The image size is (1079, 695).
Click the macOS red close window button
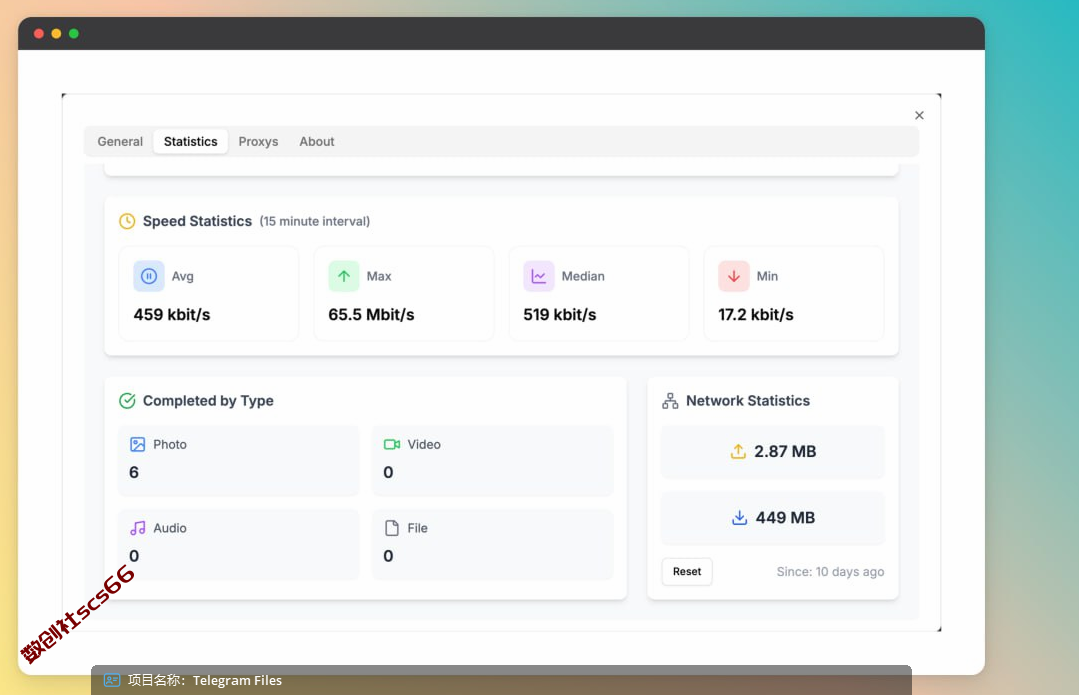[39, 34]
